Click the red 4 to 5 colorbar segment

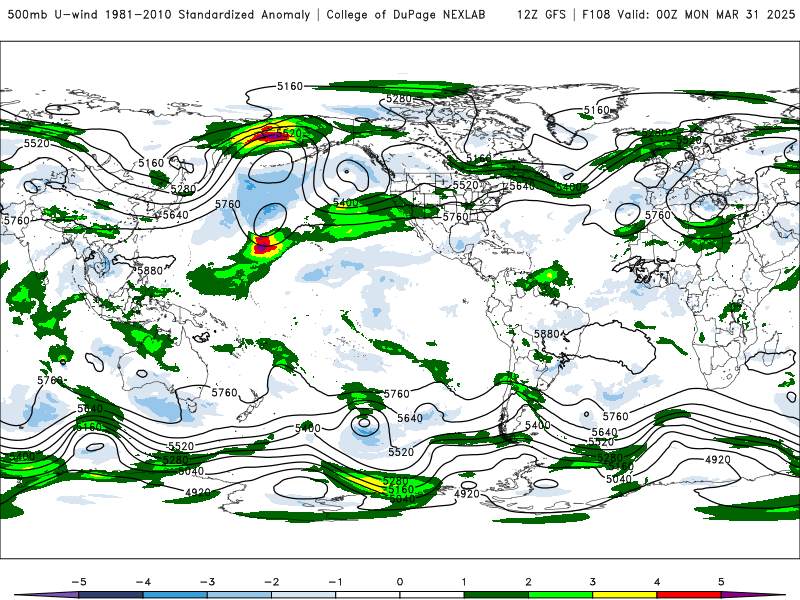click(x=689, y=595)
